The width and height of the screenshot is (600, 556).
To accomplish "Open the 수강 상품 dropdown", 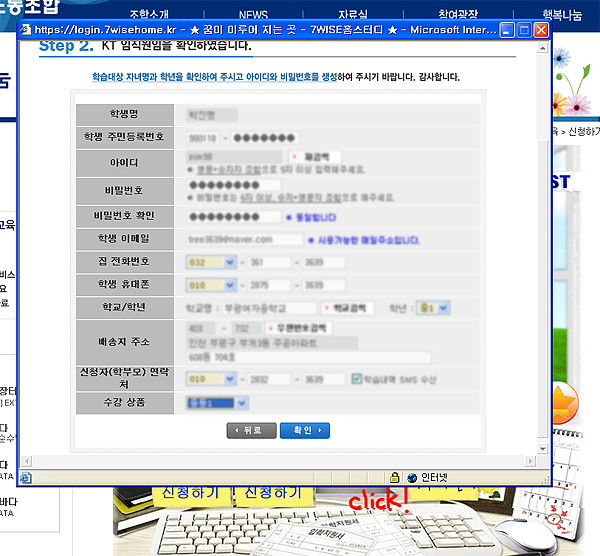I will click(x=240, y=403).
